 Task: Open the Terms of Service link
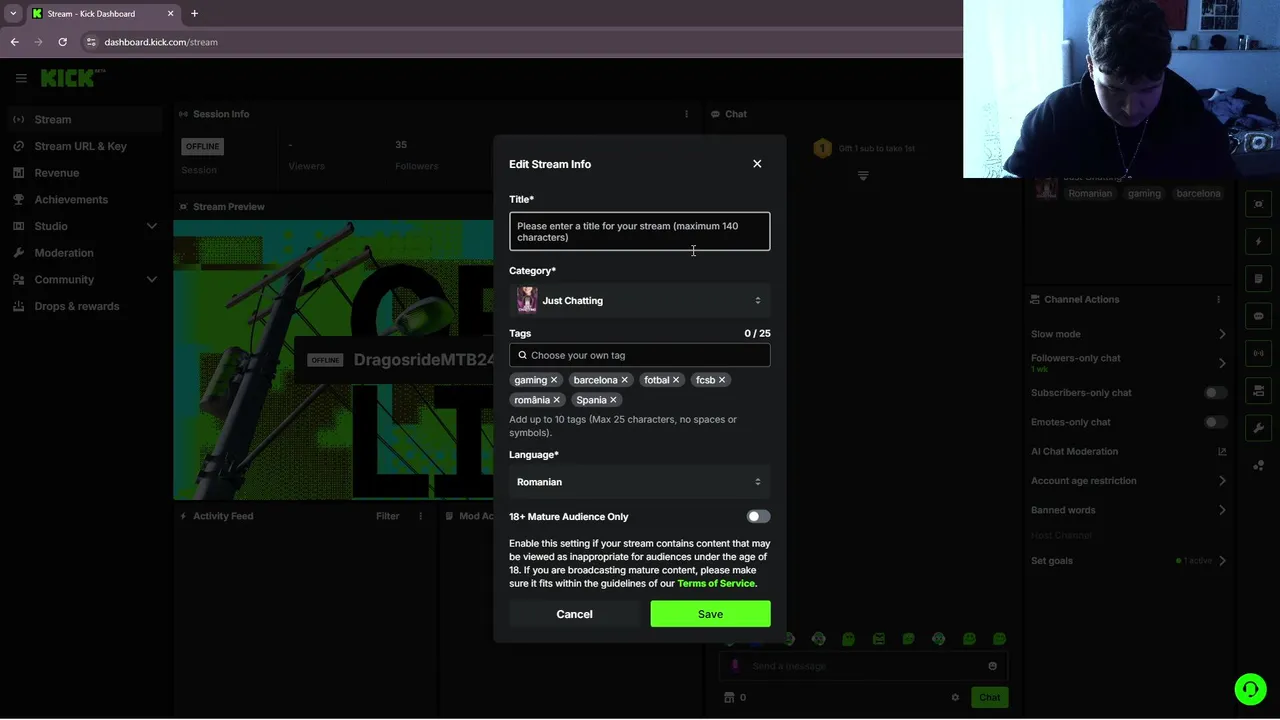pos(716,583)
